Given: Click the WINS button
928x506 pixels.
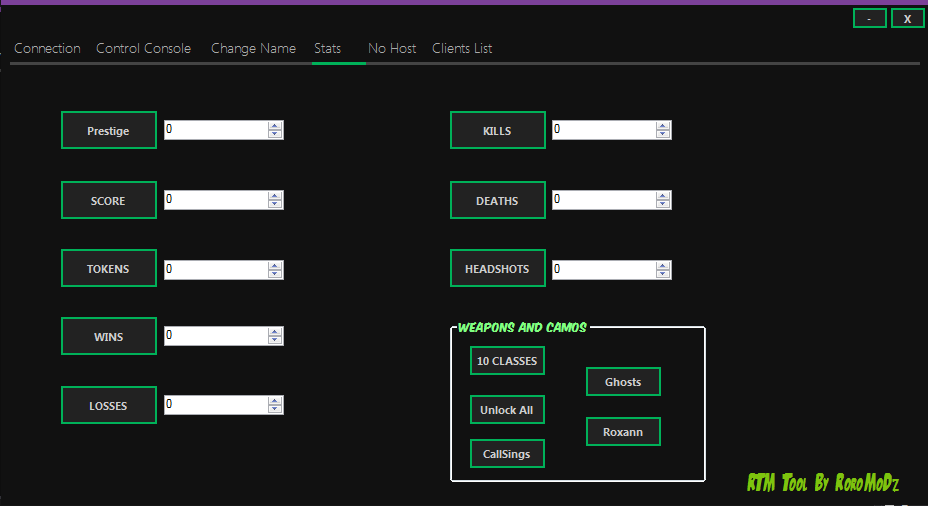Looking at the screenshot, I should click(x=109, y=336).
